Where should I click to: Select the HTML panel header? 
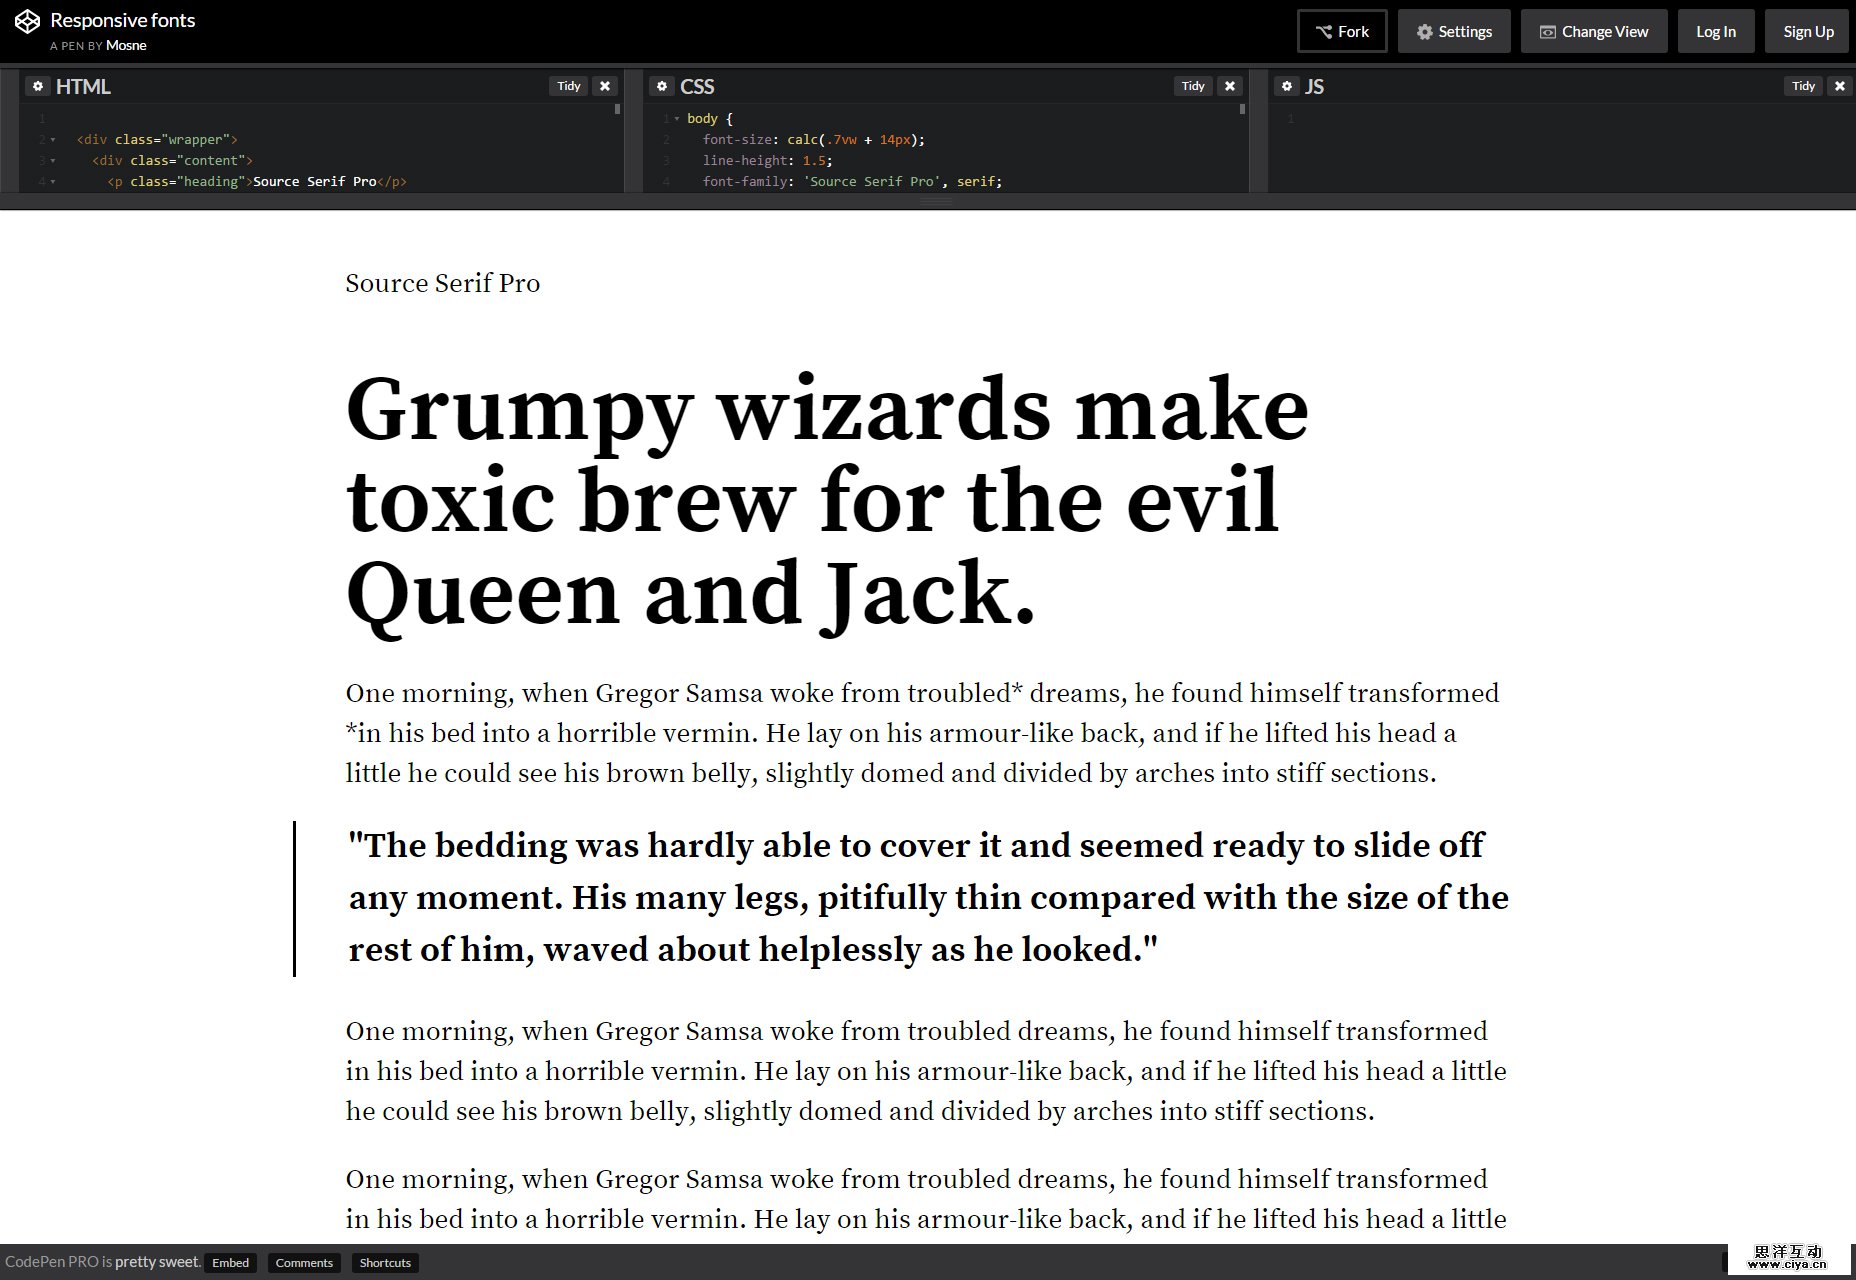pos(84,86)
